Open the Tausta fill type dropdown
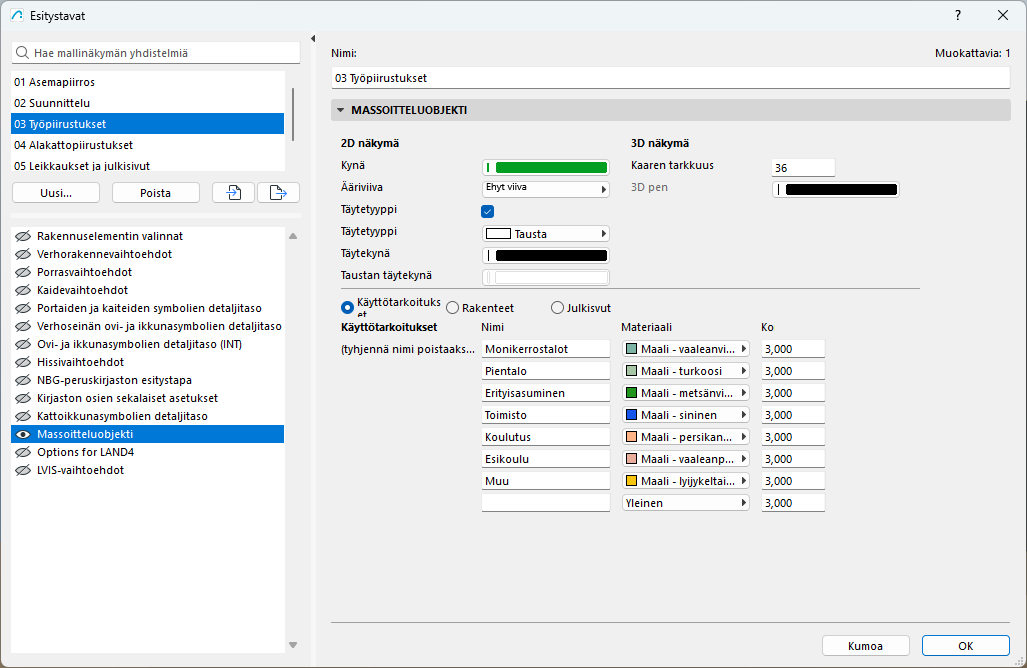 point(546,233)
